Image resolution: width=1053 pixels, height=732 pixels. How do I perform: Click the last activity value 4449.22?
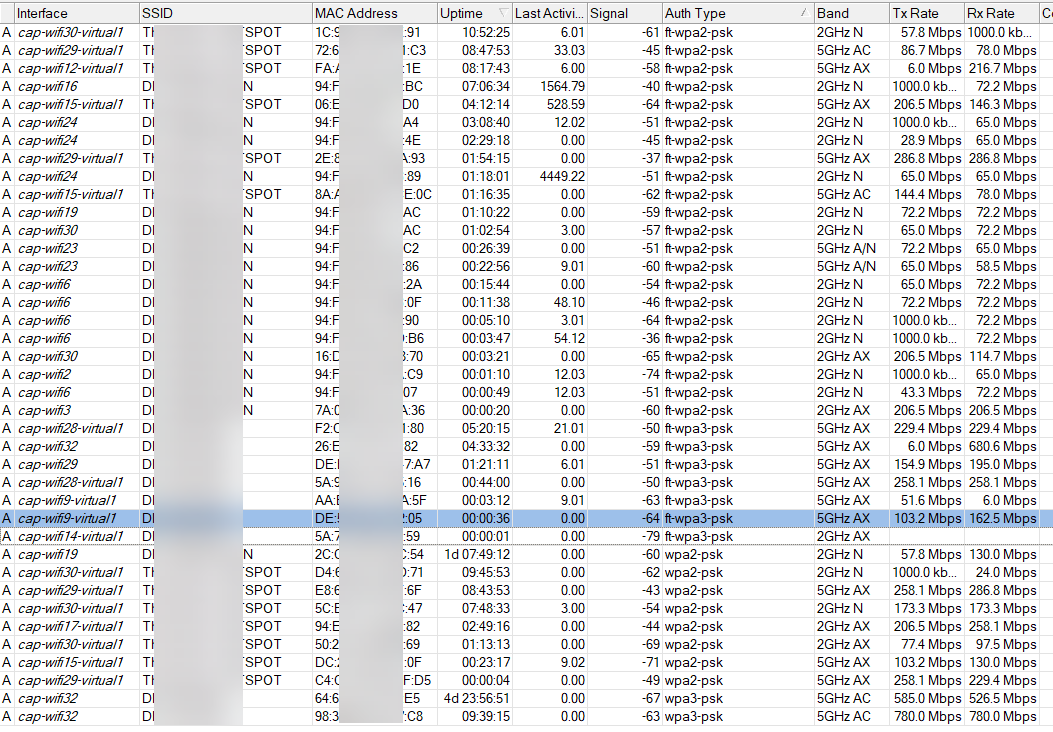click(562, 176)
